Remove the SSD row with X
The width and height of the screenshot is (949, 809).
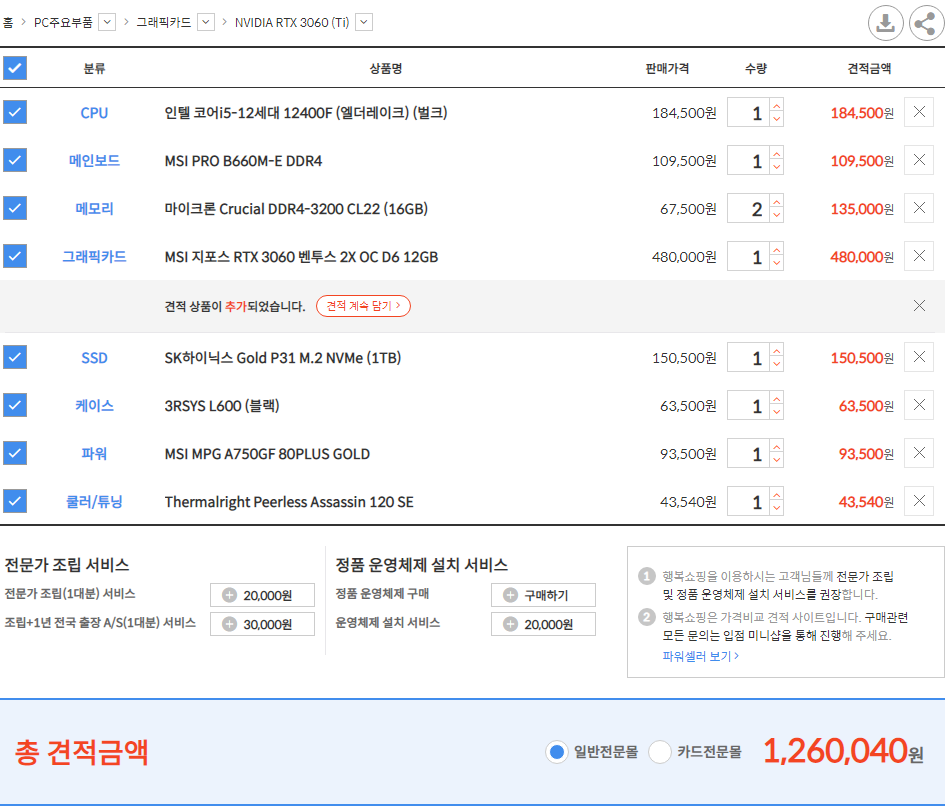tap(919, 357)
